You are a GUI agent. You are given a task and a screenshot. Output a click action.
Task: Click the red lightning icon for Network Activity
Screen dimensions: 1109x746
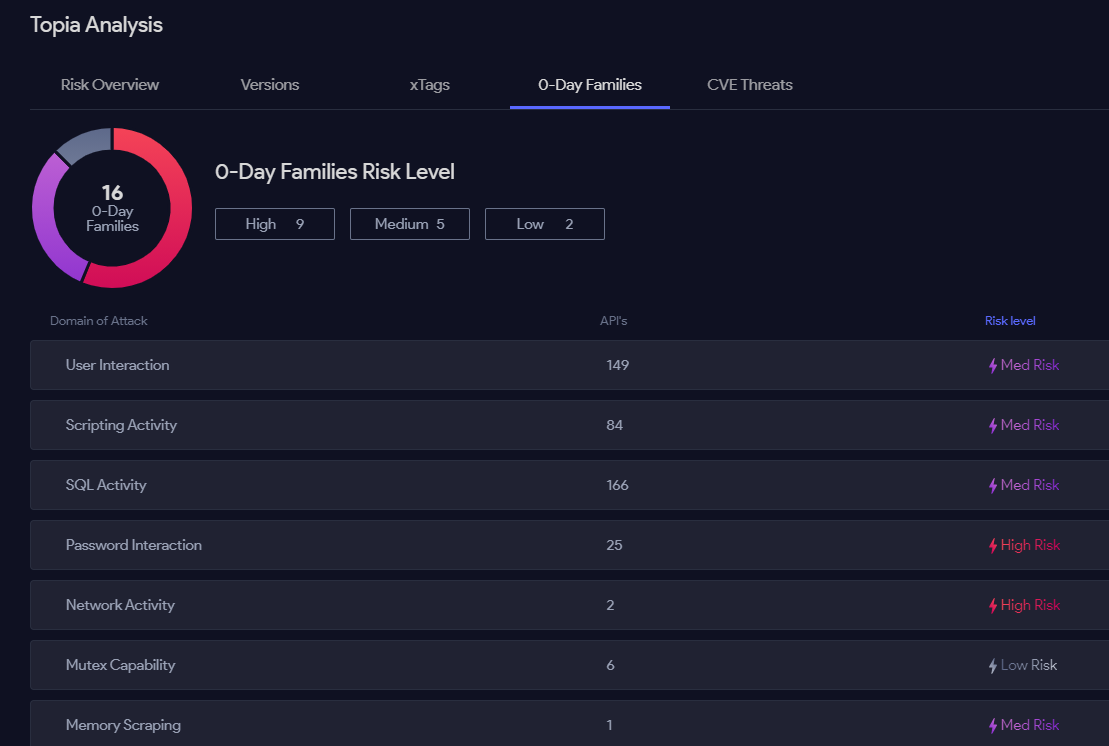pyautogui.click(x=993, y=606)
